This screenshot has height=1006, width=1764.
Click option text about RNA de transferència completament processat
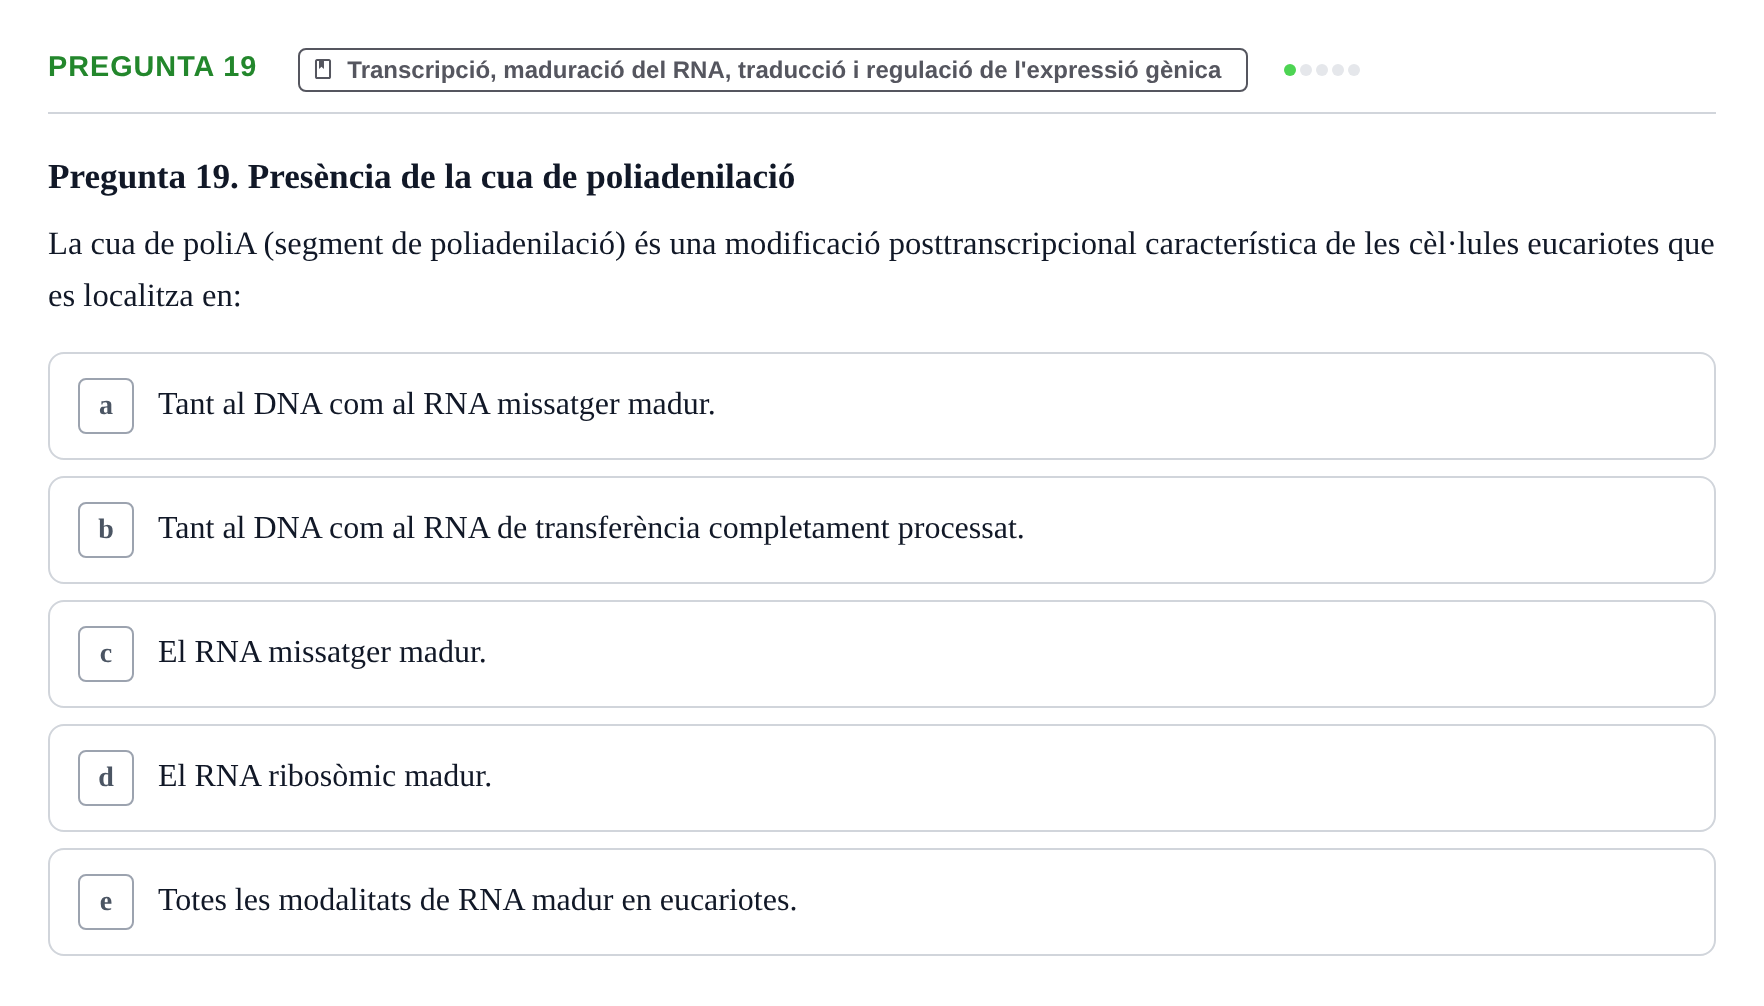coord(591,528)
